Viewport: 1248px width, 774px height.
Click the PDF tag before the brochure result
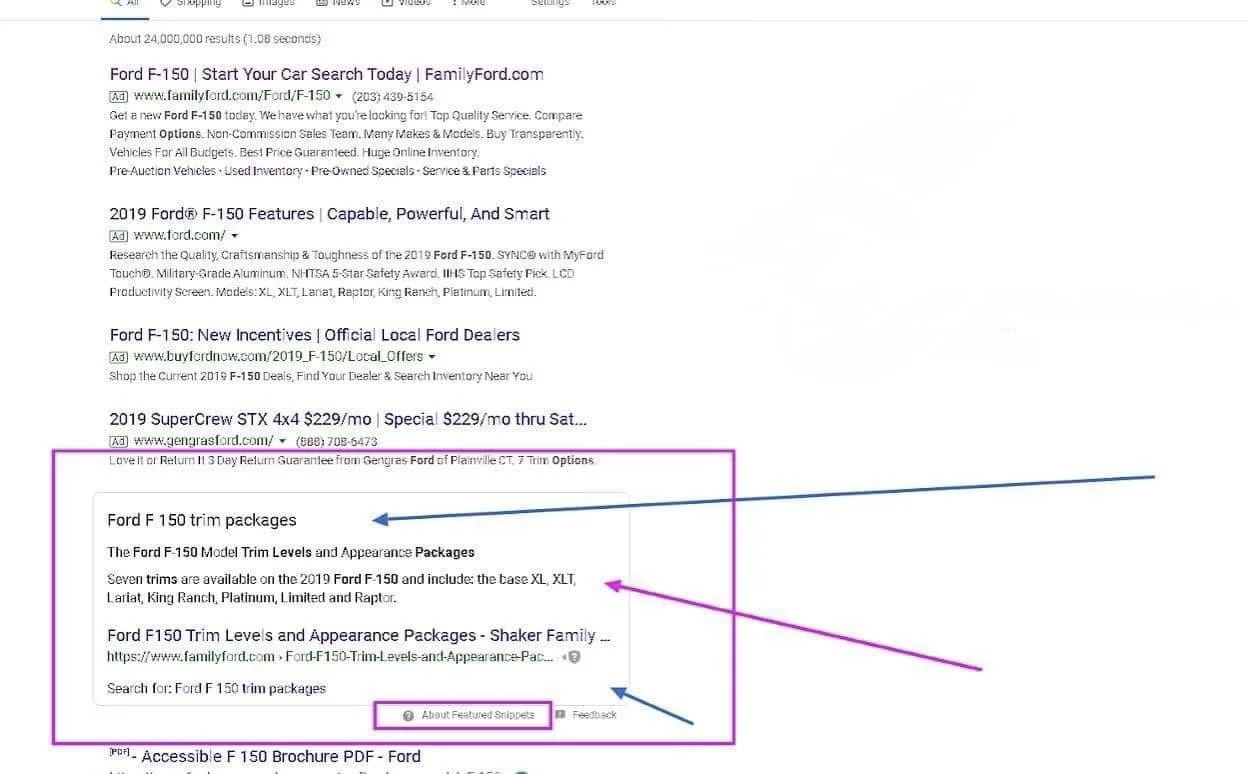click(119, 751)
